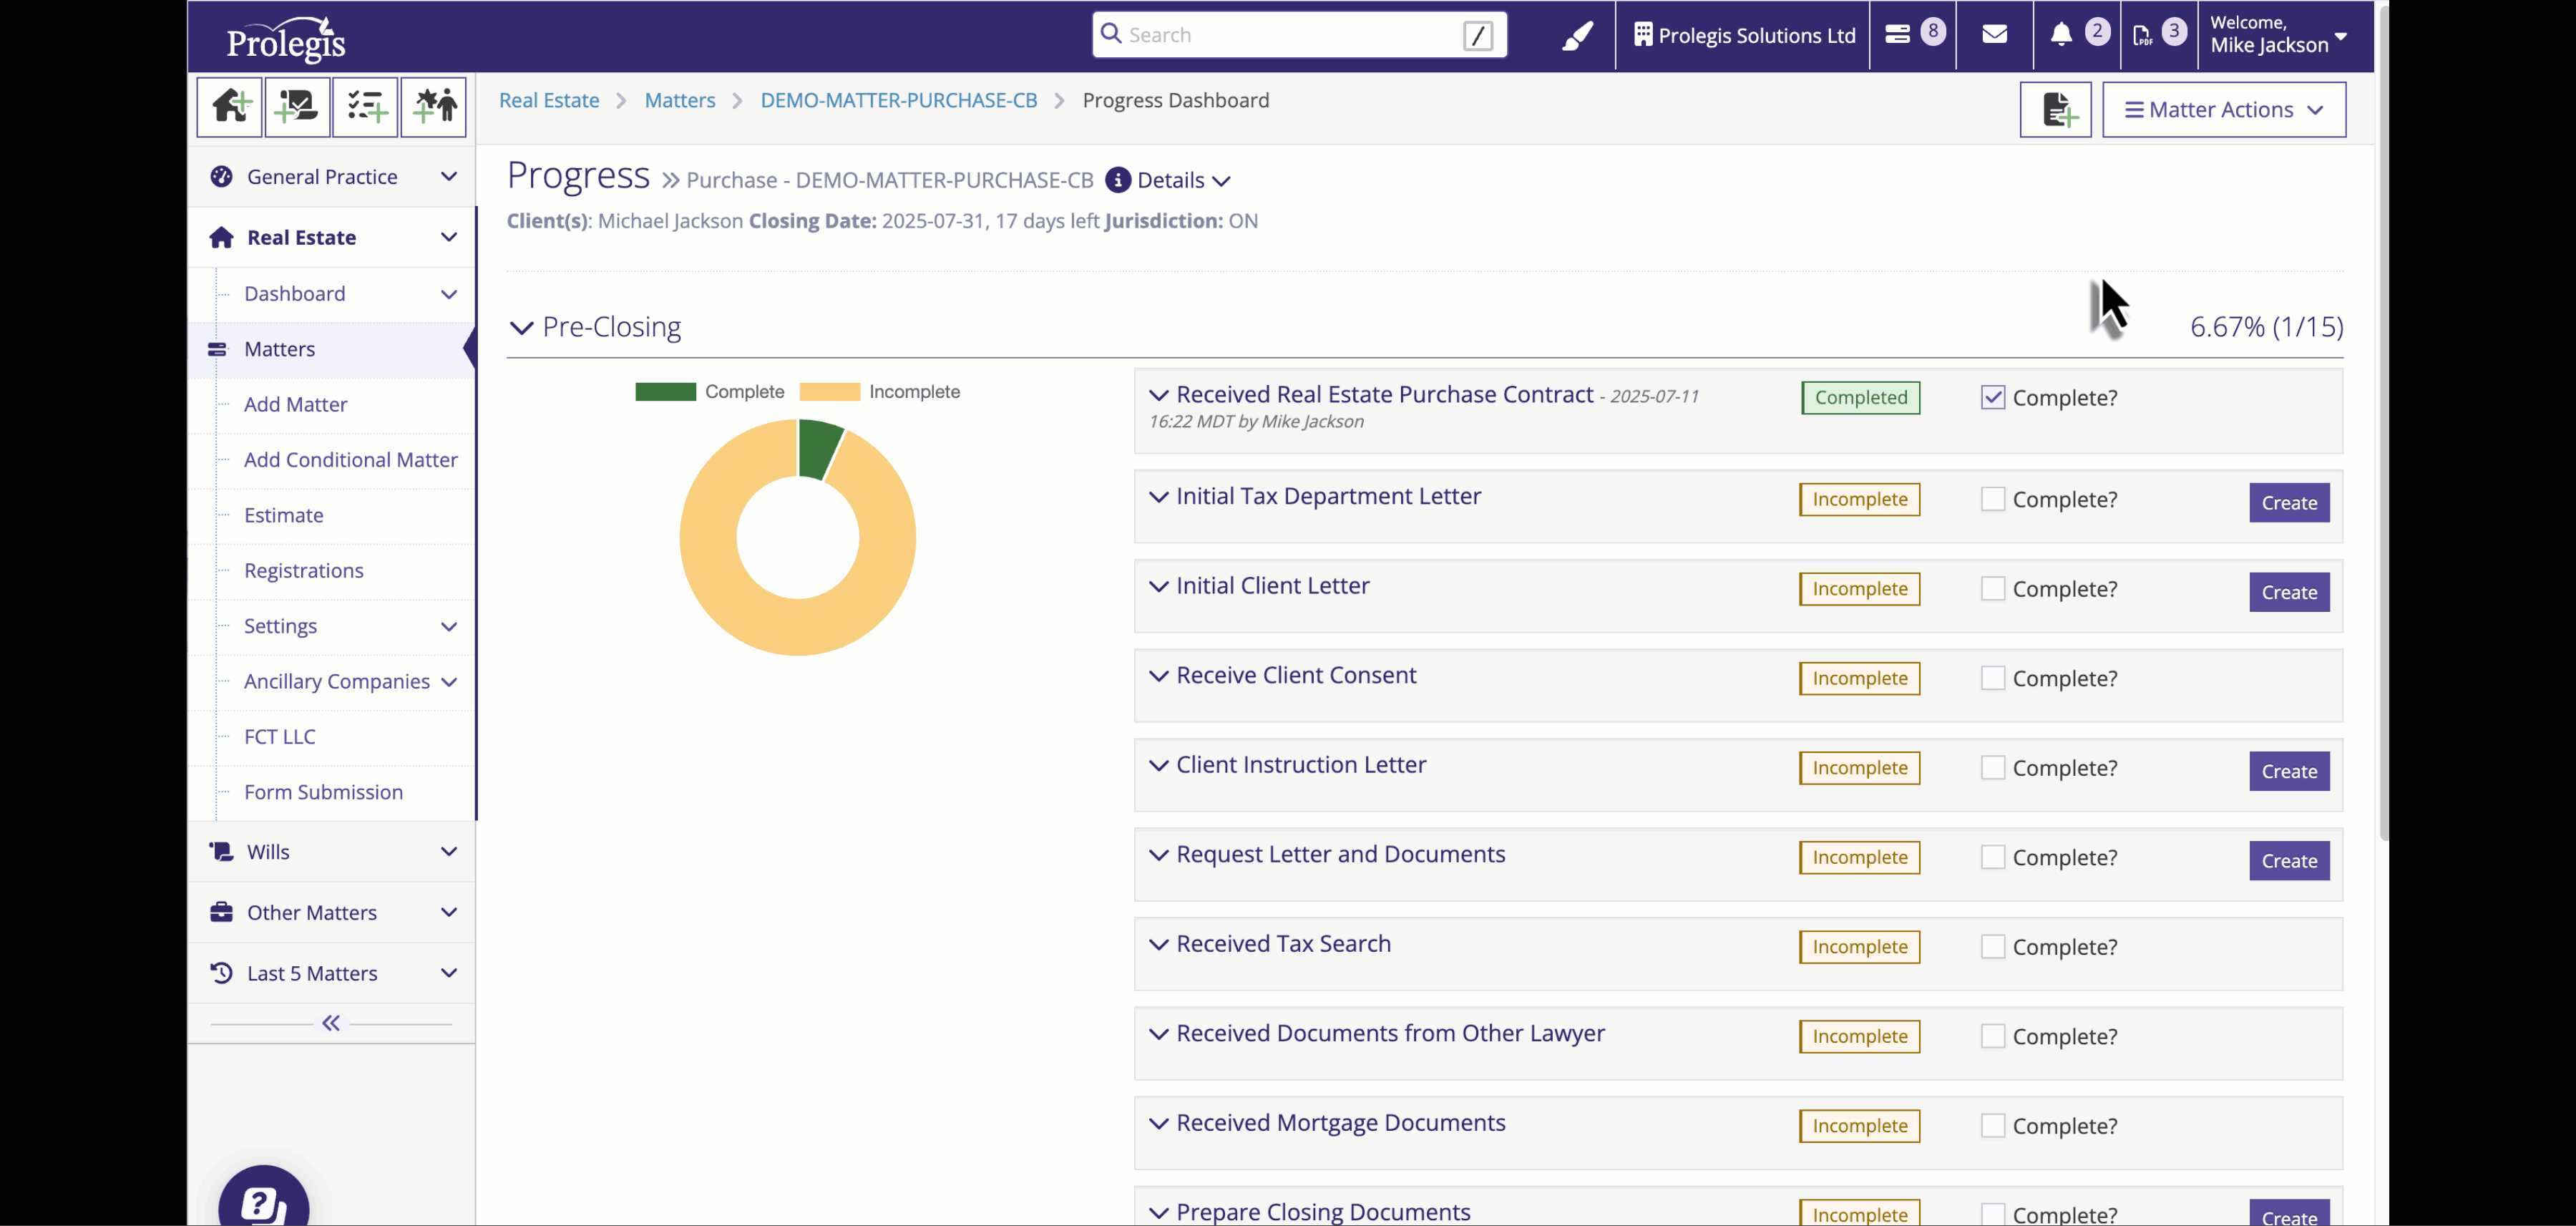Open the Matter Actions dropdown
Image resolution: width=2576 pixels, height=1226 pixels.
[x=2223, y=110]
